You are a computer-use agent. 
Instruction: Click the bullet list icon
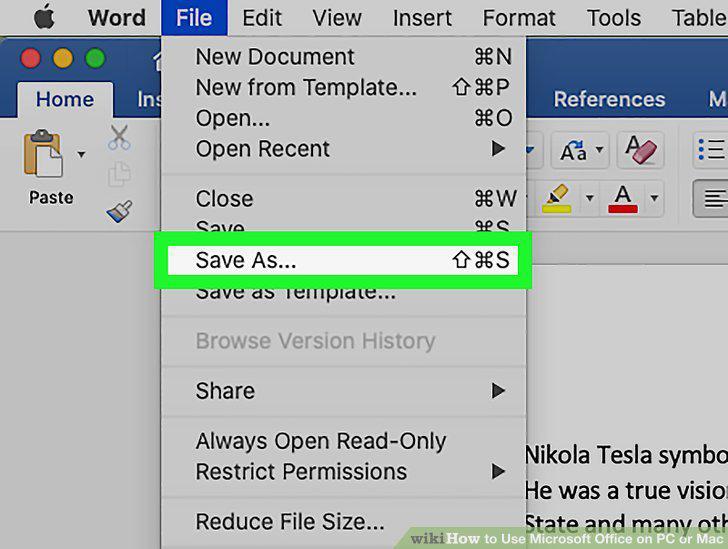tap(711, 150)
